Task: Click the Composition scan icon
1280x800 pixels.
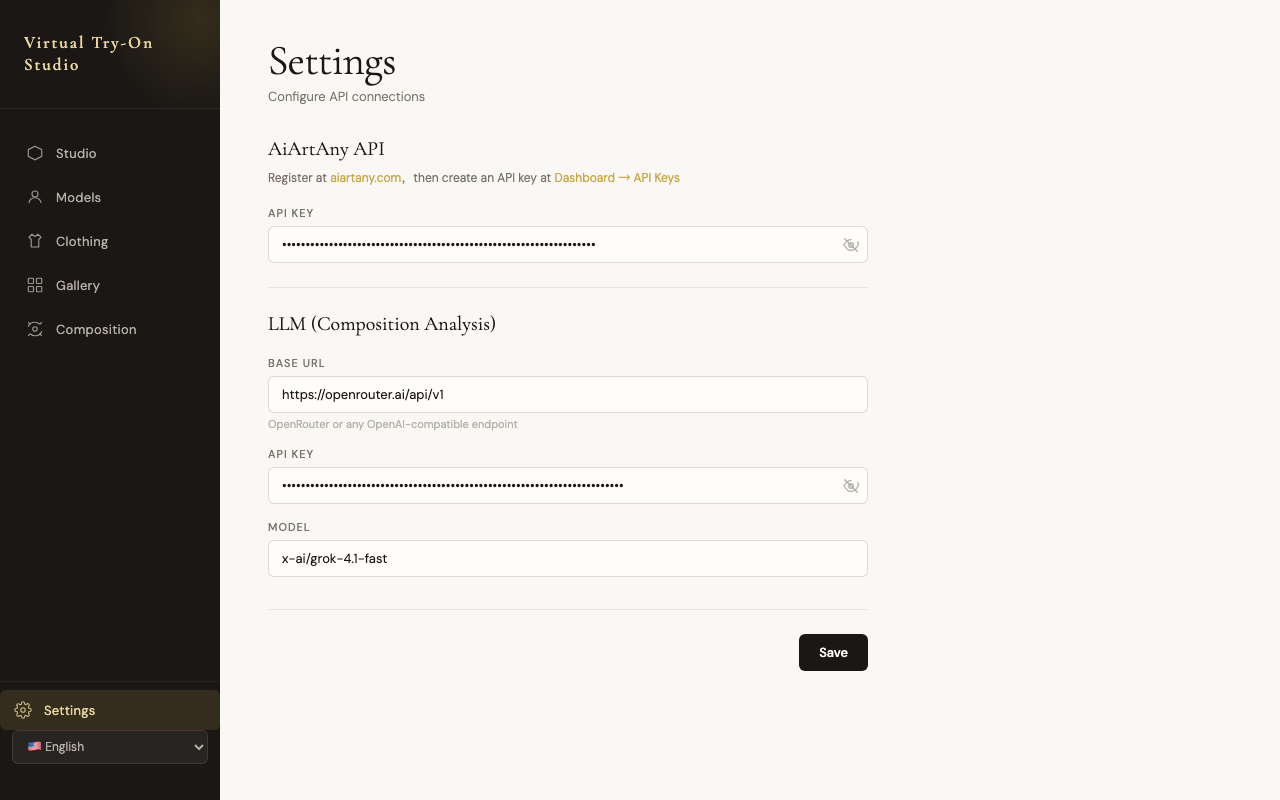Action: pyautogui.click(x=35, y=329)
